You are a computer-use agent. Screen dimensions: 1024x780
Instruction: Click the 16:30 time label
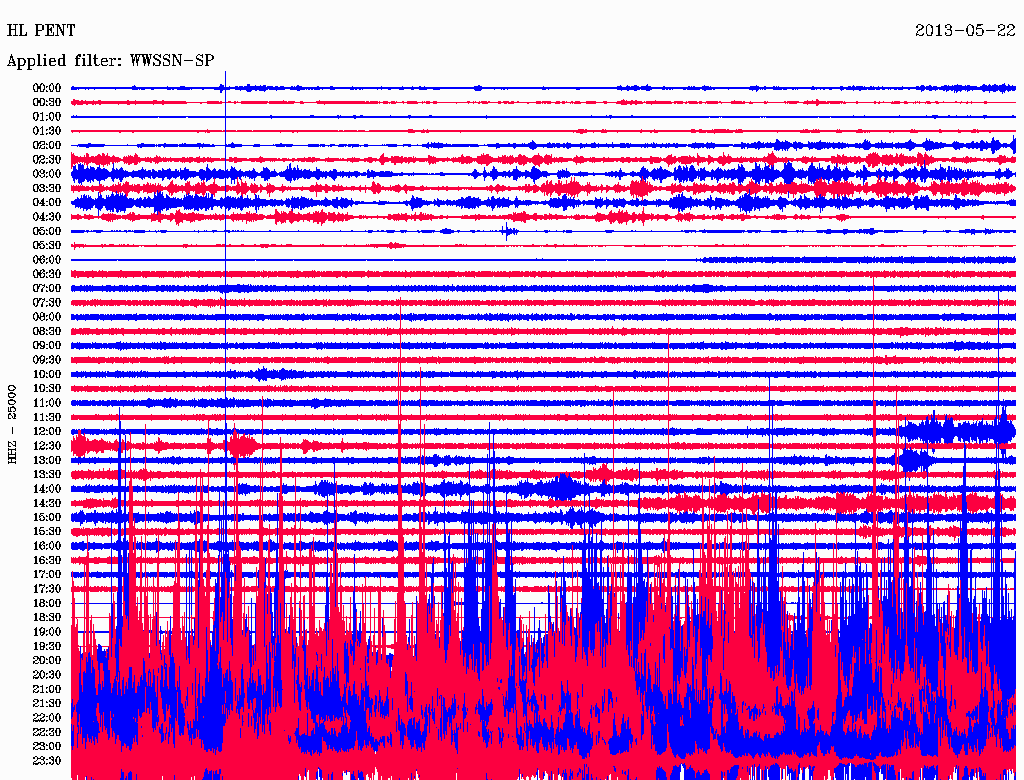pos(47,560)
